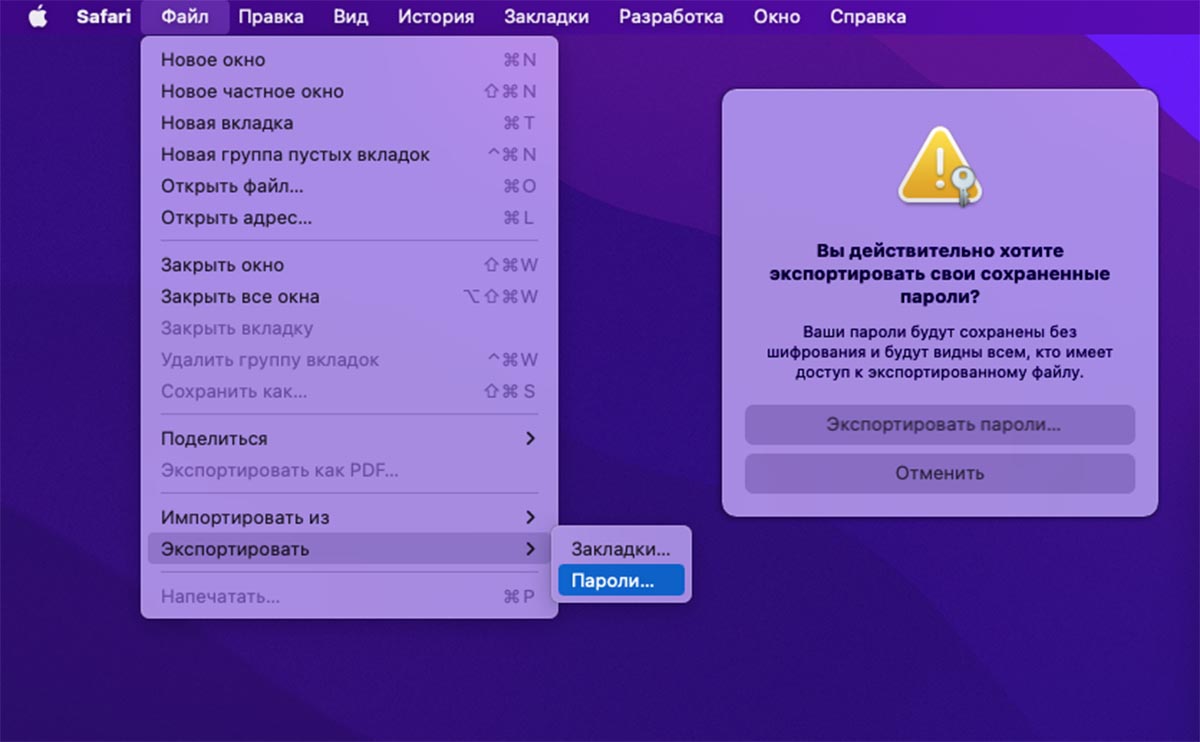Screen dimensions: 1200x742
Task: Open the Окно menu
Action: [x=777, y=17]
